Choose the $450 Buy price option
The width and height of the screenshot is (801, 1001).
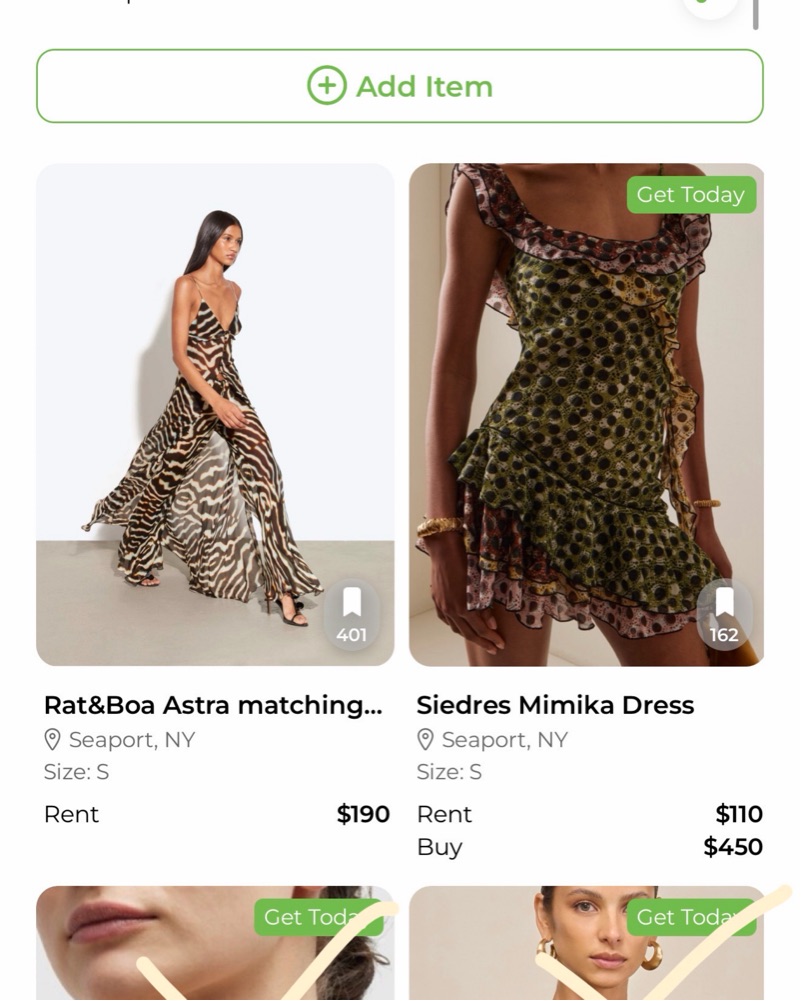pyautogui.click(x=733, y=847)
